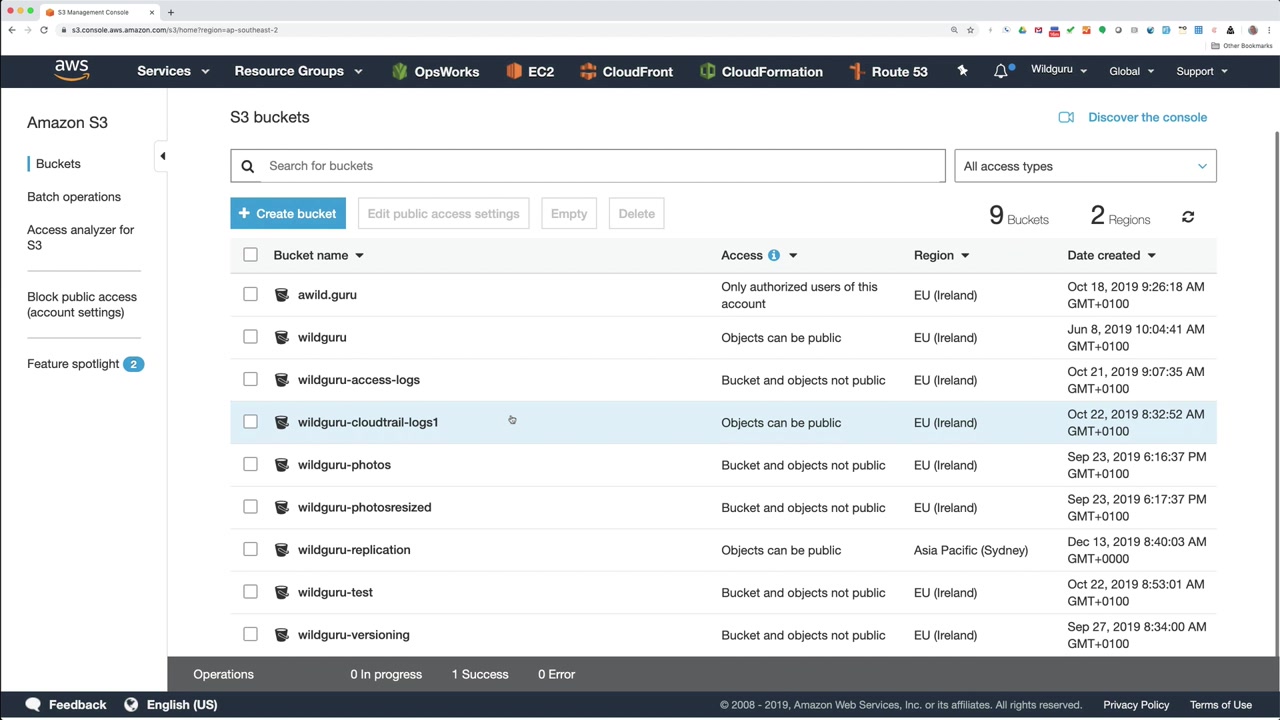Select Buckets in the S3 sidebar
Viewport: 1280px width, 720px height.
[58, 164]
